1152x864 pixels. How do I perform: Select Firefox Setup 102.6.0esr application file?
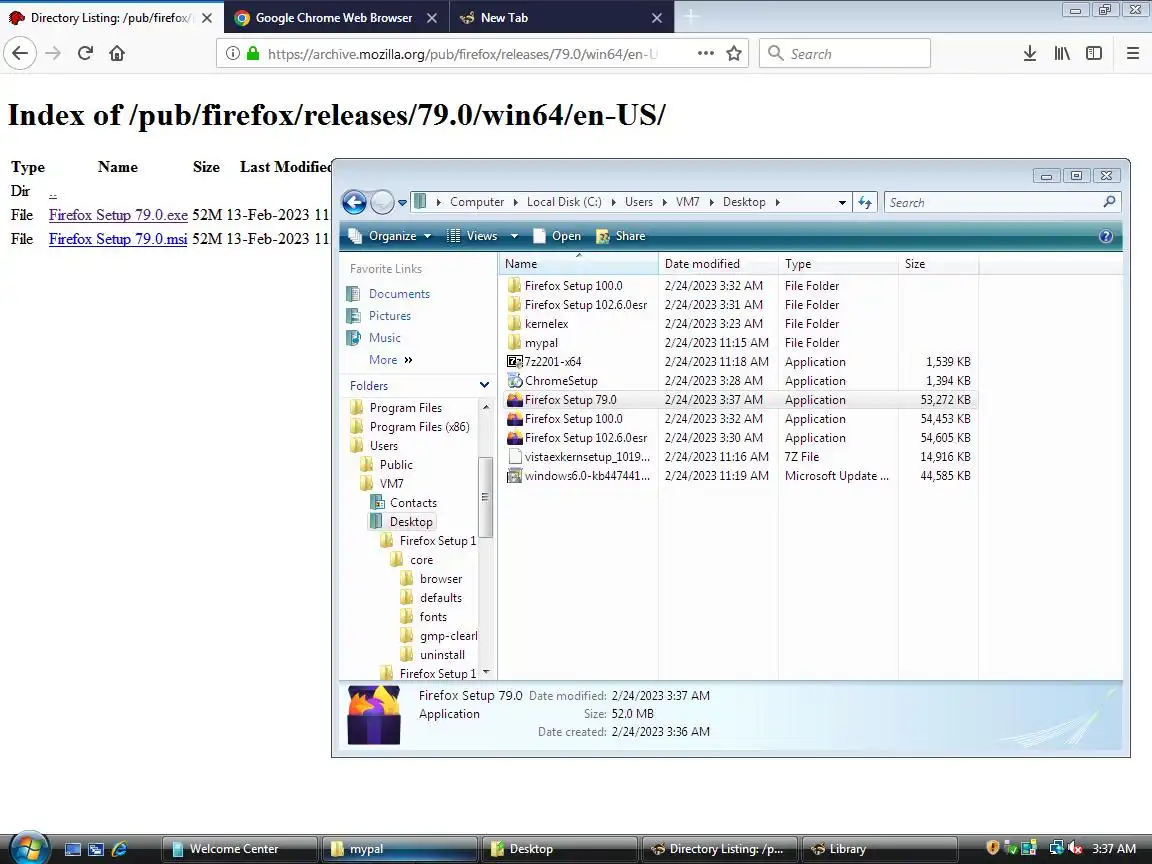coord(739,438)
